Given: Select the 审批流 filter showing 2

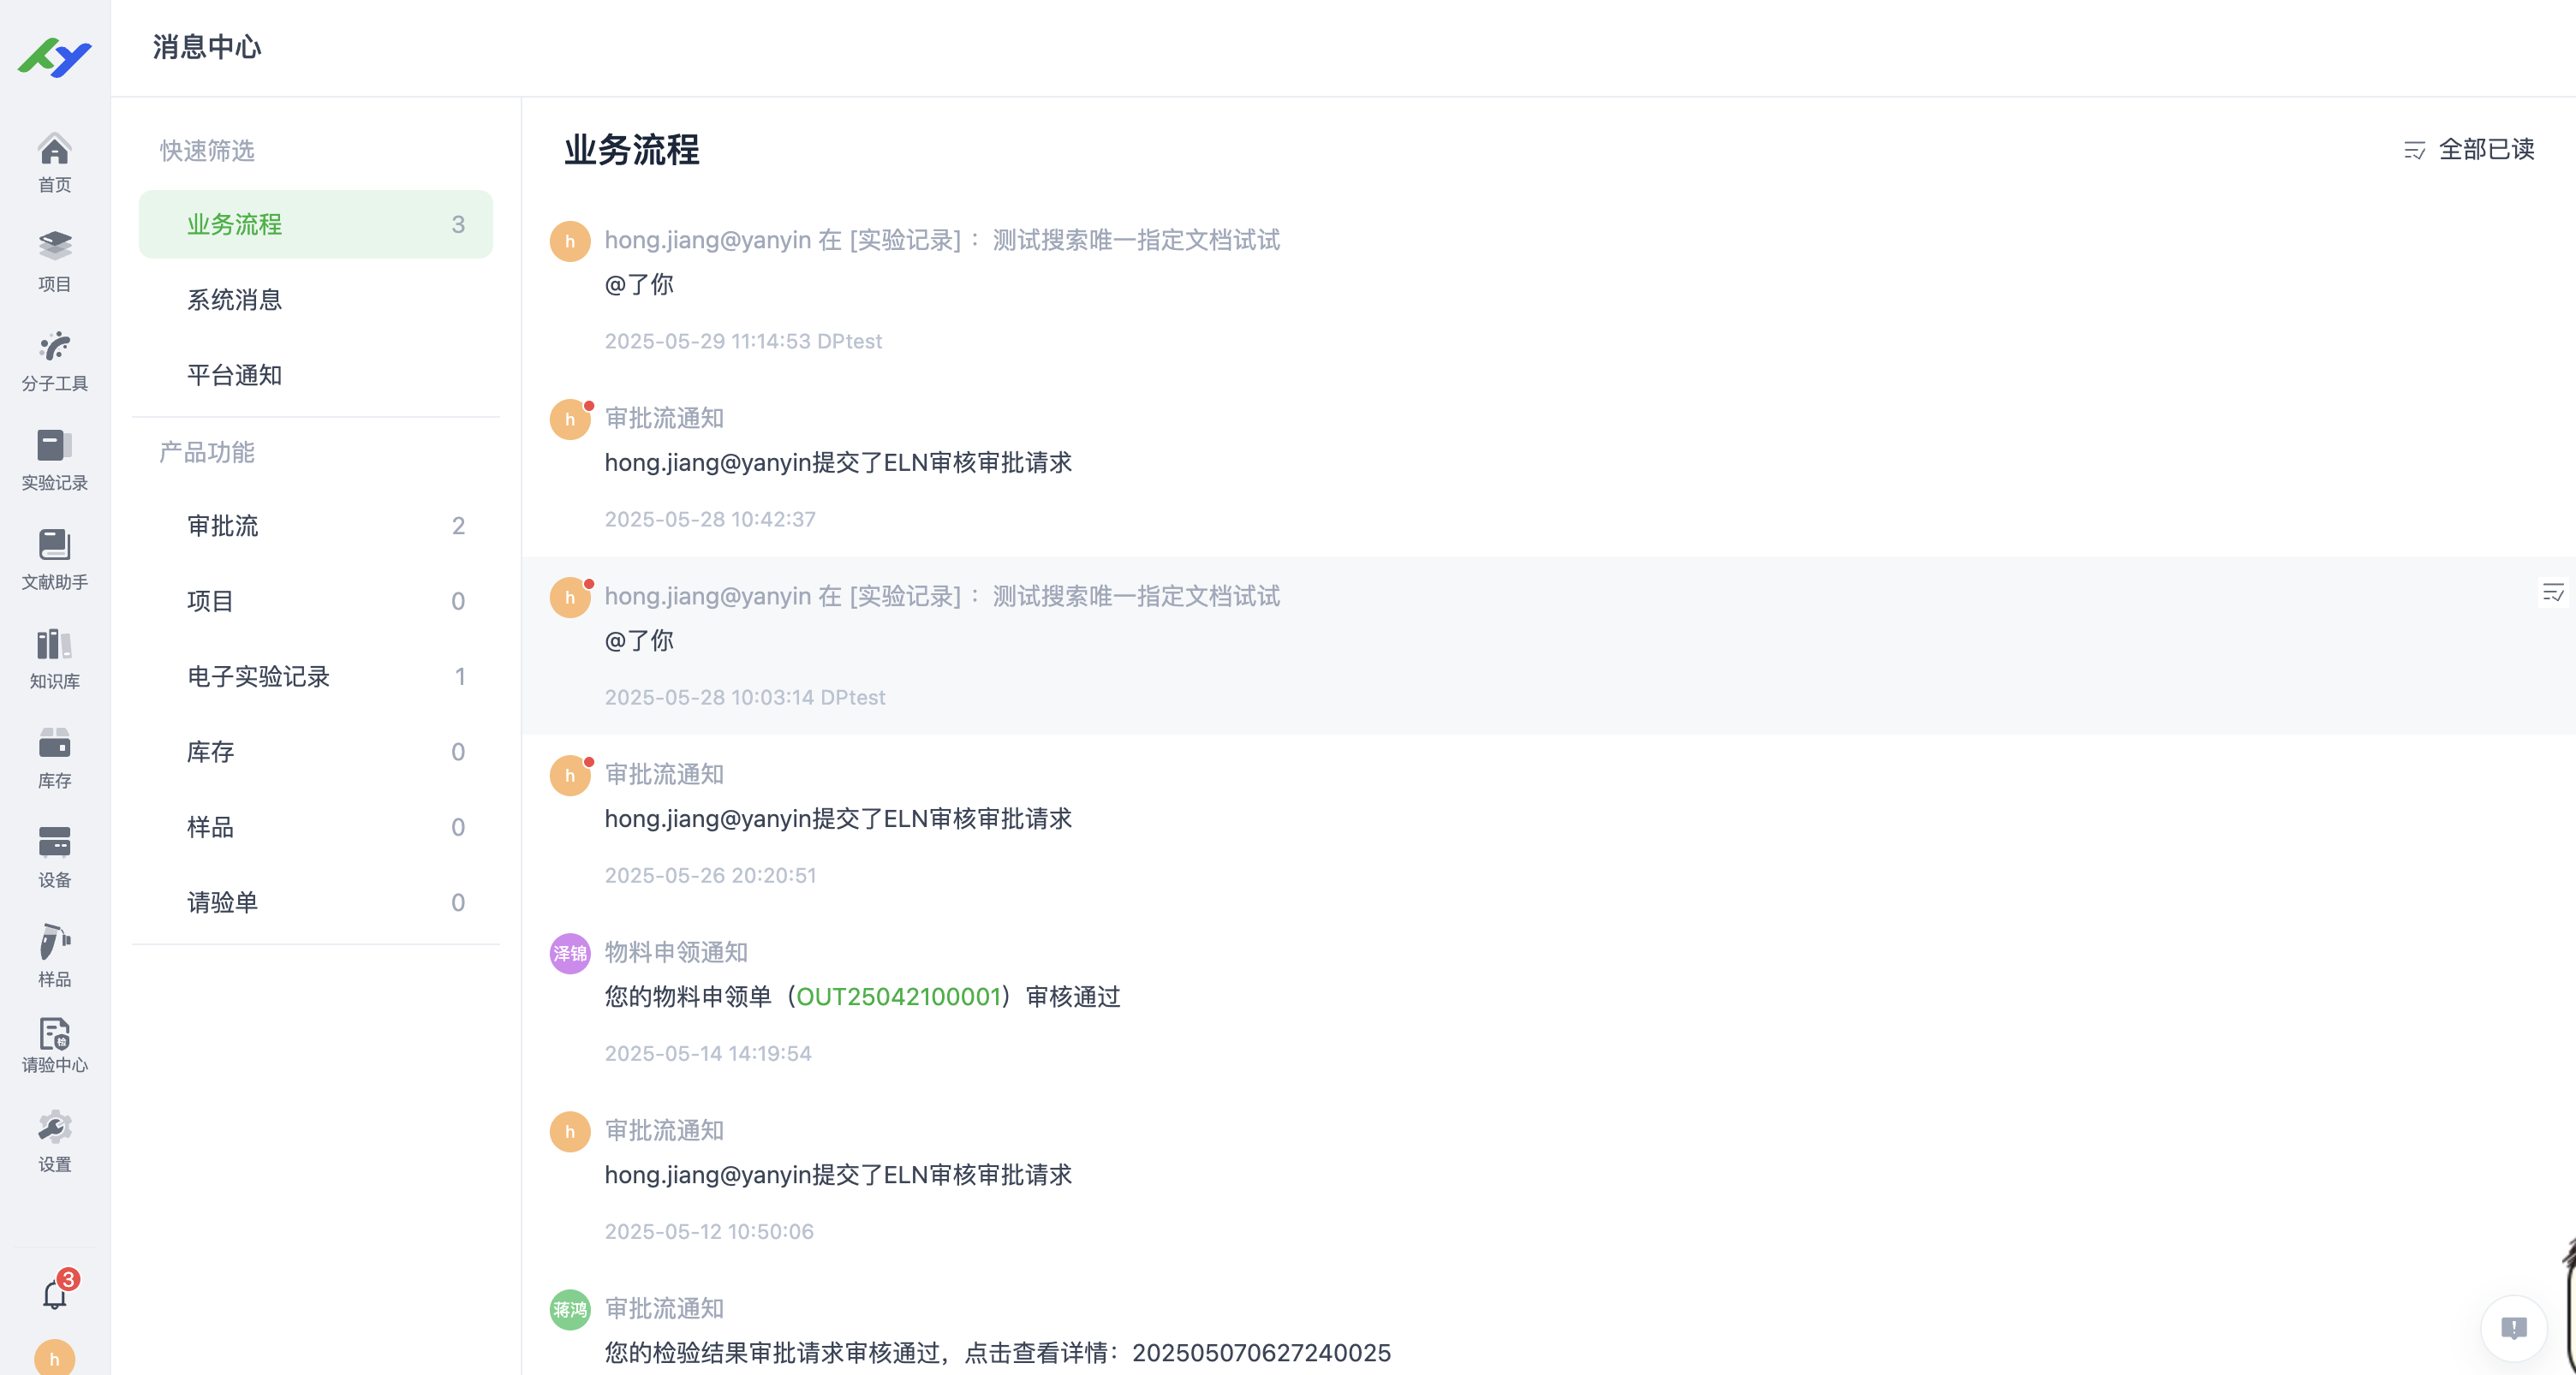Looking at the screenshot, I should [x=222, y=526].
